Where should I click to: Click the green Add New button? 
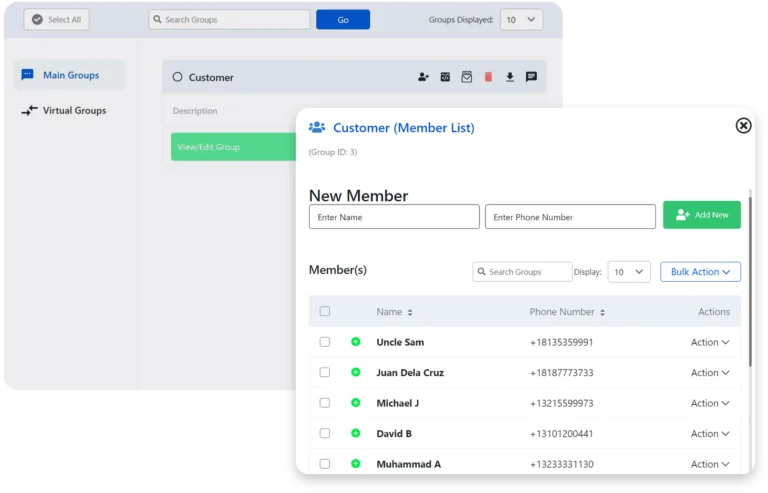click(x=701, y=214)
